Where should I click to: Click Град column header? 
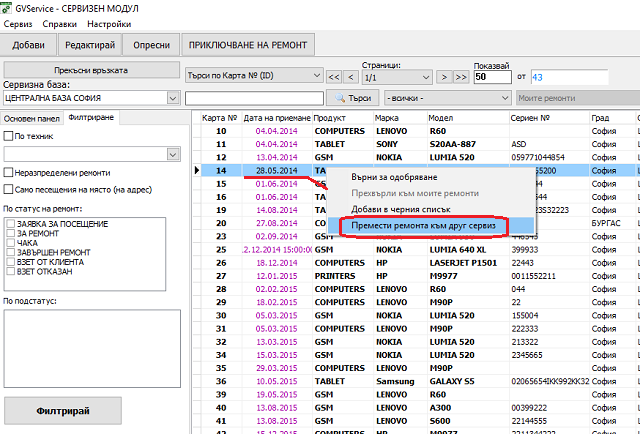(612, 118)
